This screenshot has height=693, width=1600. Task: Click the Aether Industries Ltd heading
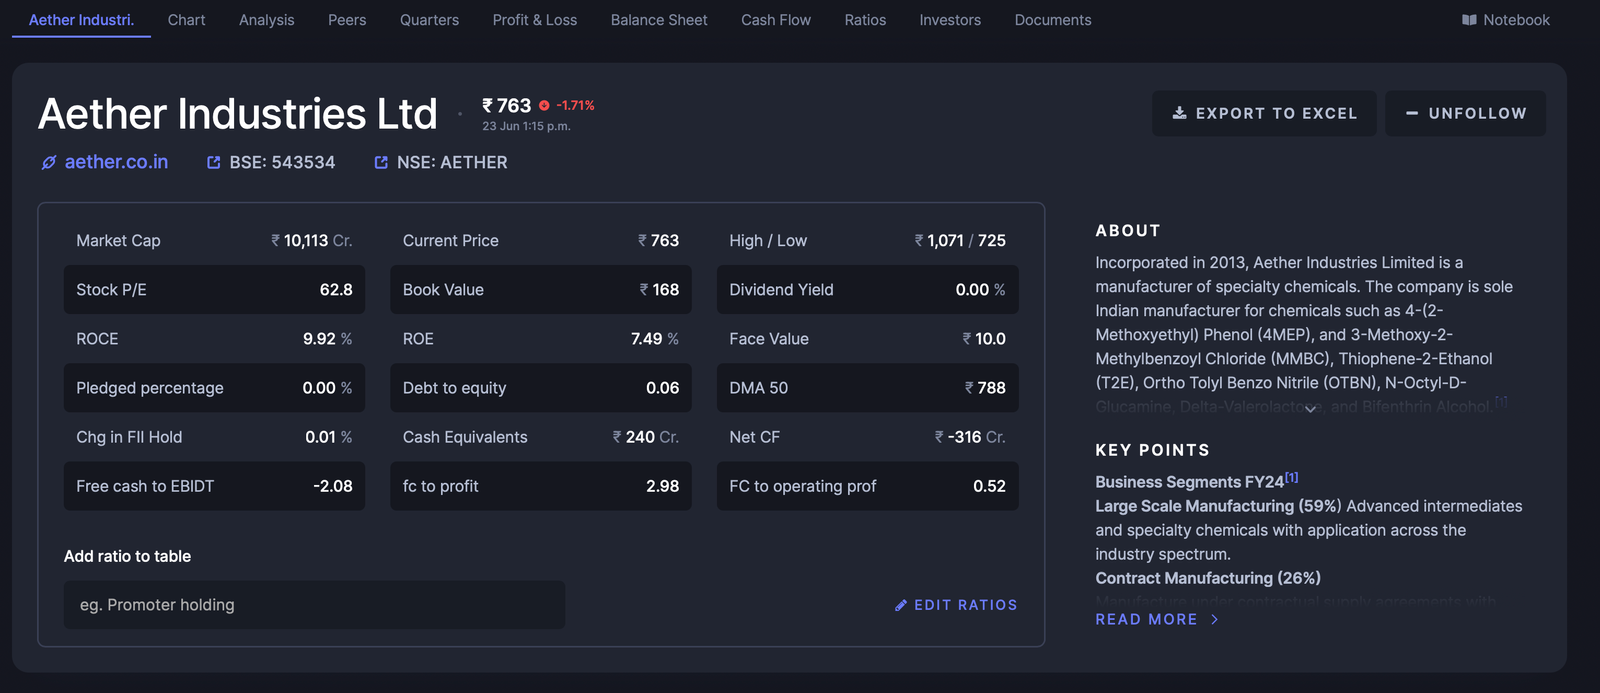tap(238, 114)
